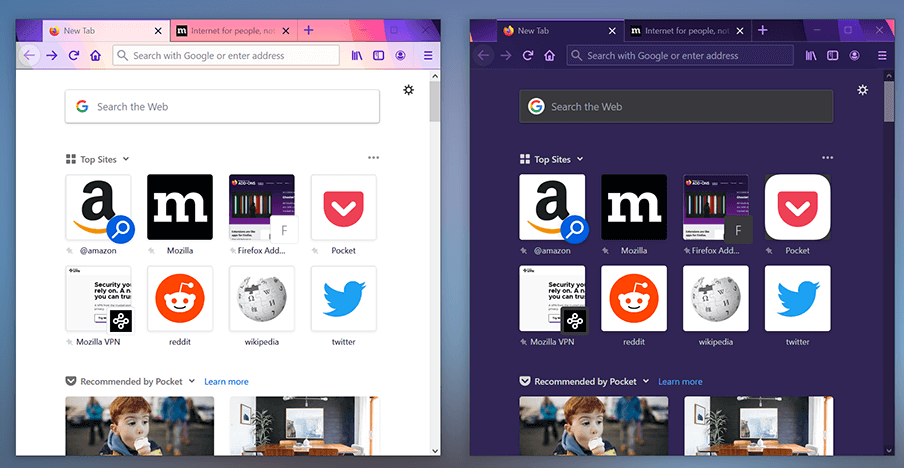Open the twitter tile in the light window
This screenshot has height=468, width=904.
pos(344,299)
